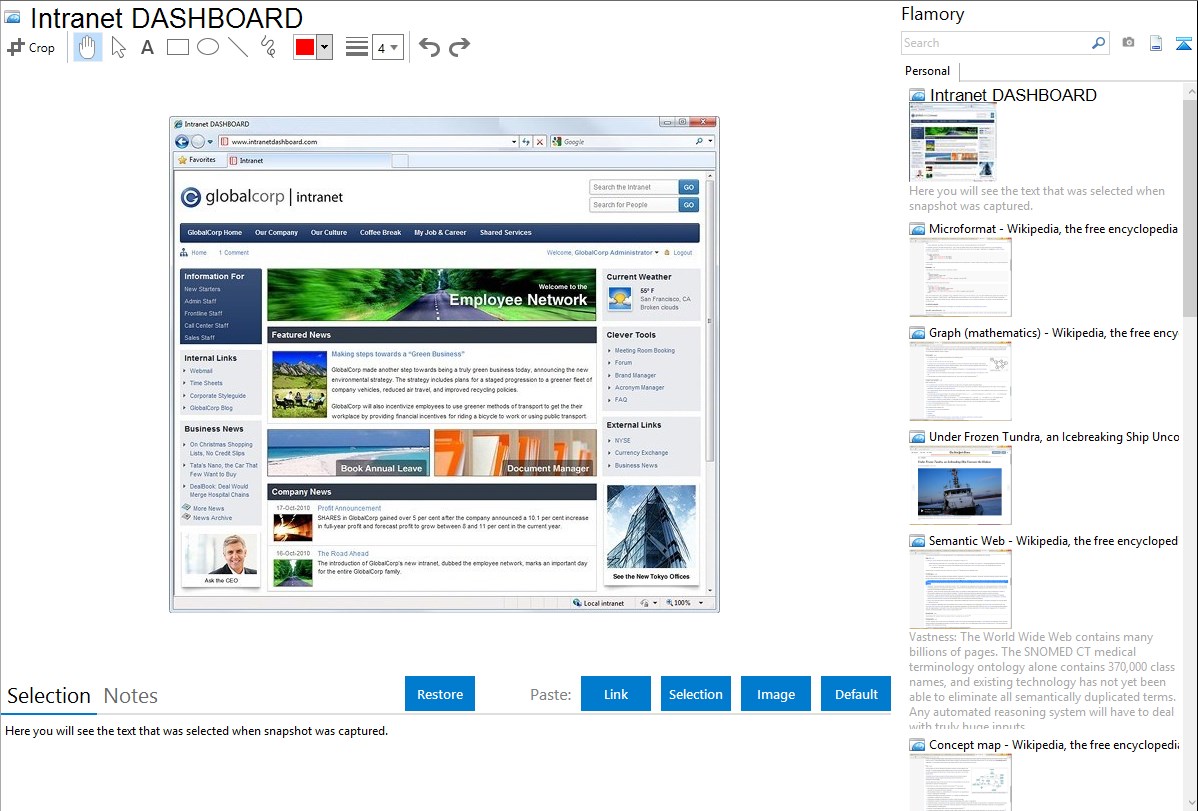Screen dimensions: 1198x811
Task: Click the 'Vastness: The World Wide Web' description
Action: click(x=1043, y=681)
